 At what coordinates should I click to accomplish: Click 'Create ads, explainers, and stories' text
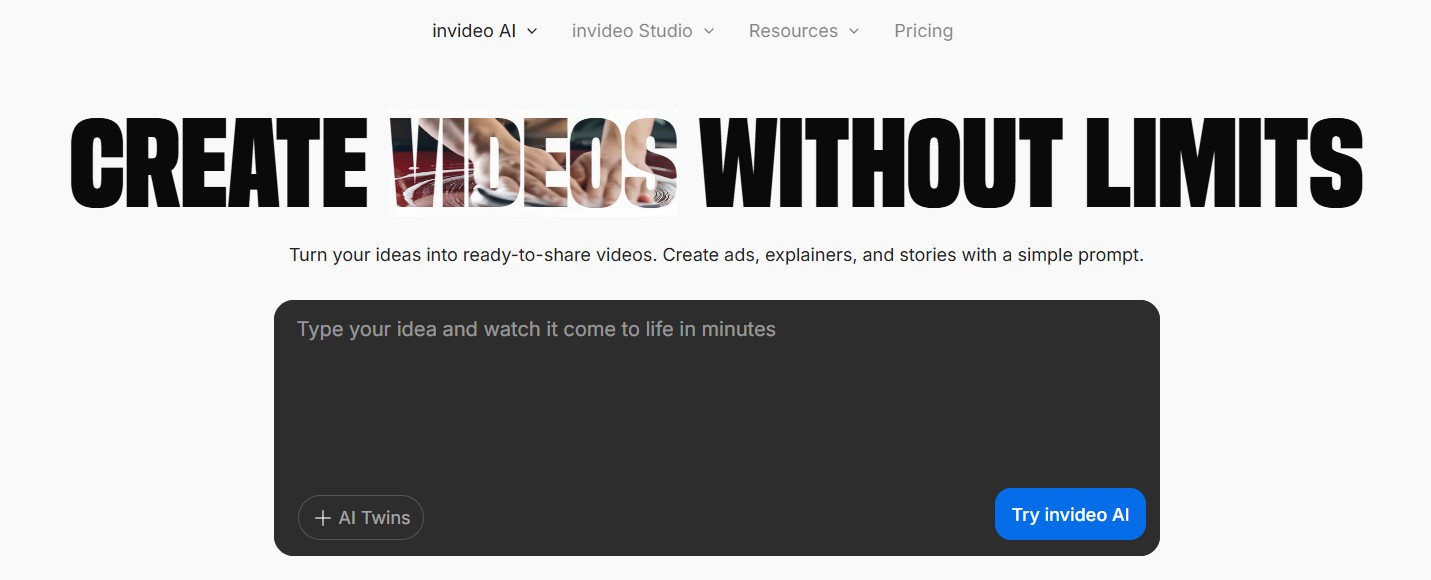pos(808,255)
